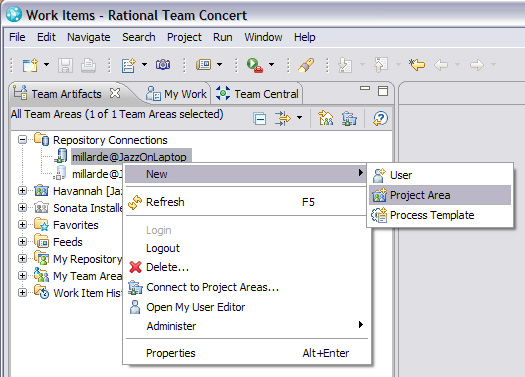Choose Delete... from the context menu
The width and height of the screenshot is (525, 377).
tap(247, 267)
